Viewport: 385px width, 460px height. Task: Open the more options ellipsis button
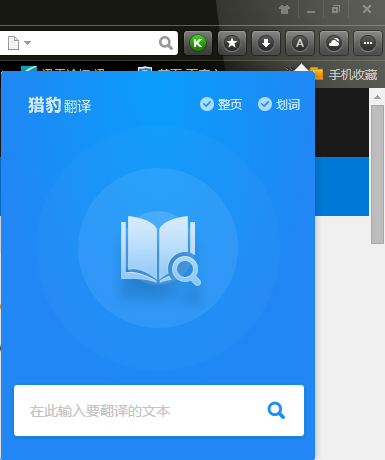pos(368,43)
